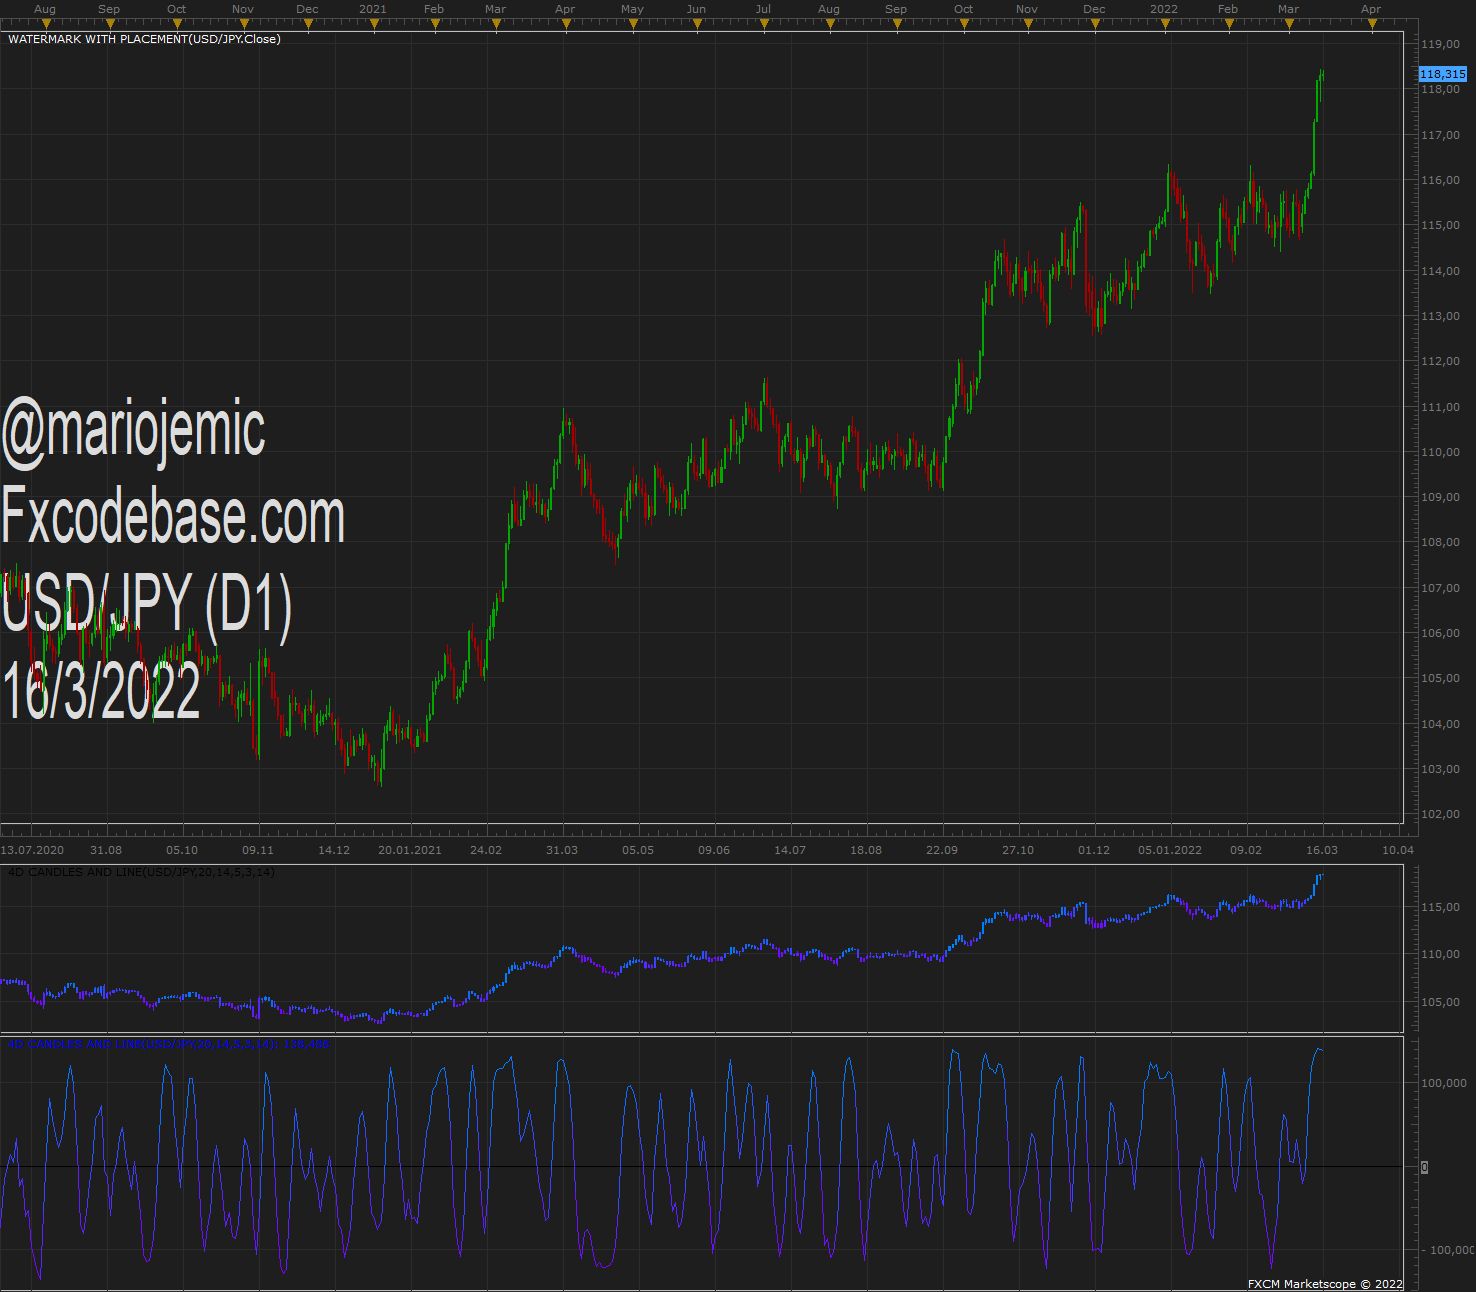Click the 113,00 price level on axis

coord(1441,316)
